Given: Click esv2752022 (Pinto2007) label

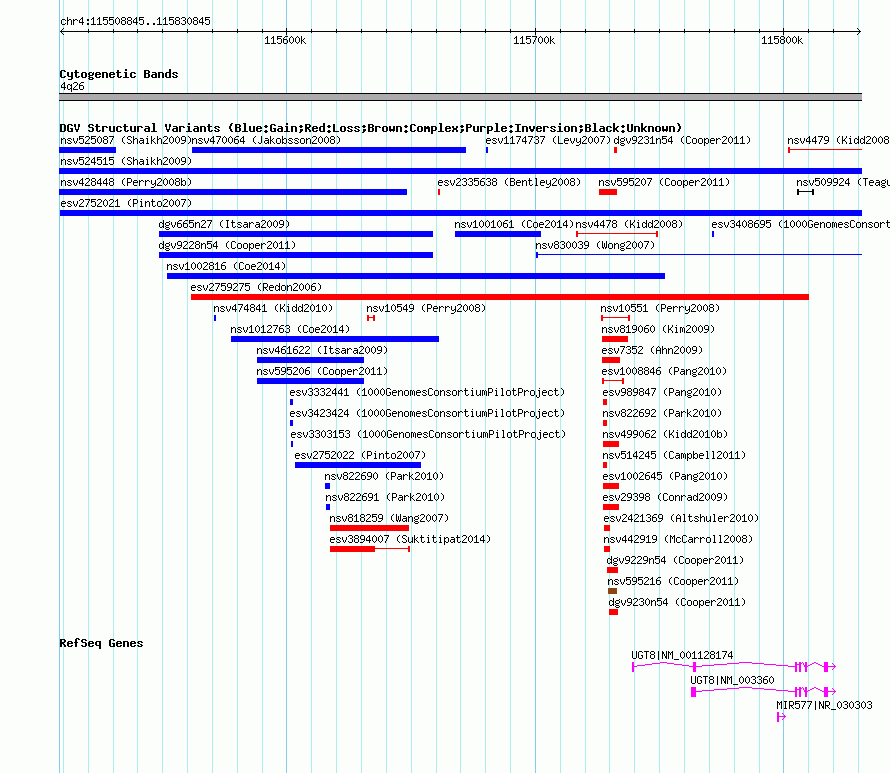Looking at the screenshot, I should 360,455.
